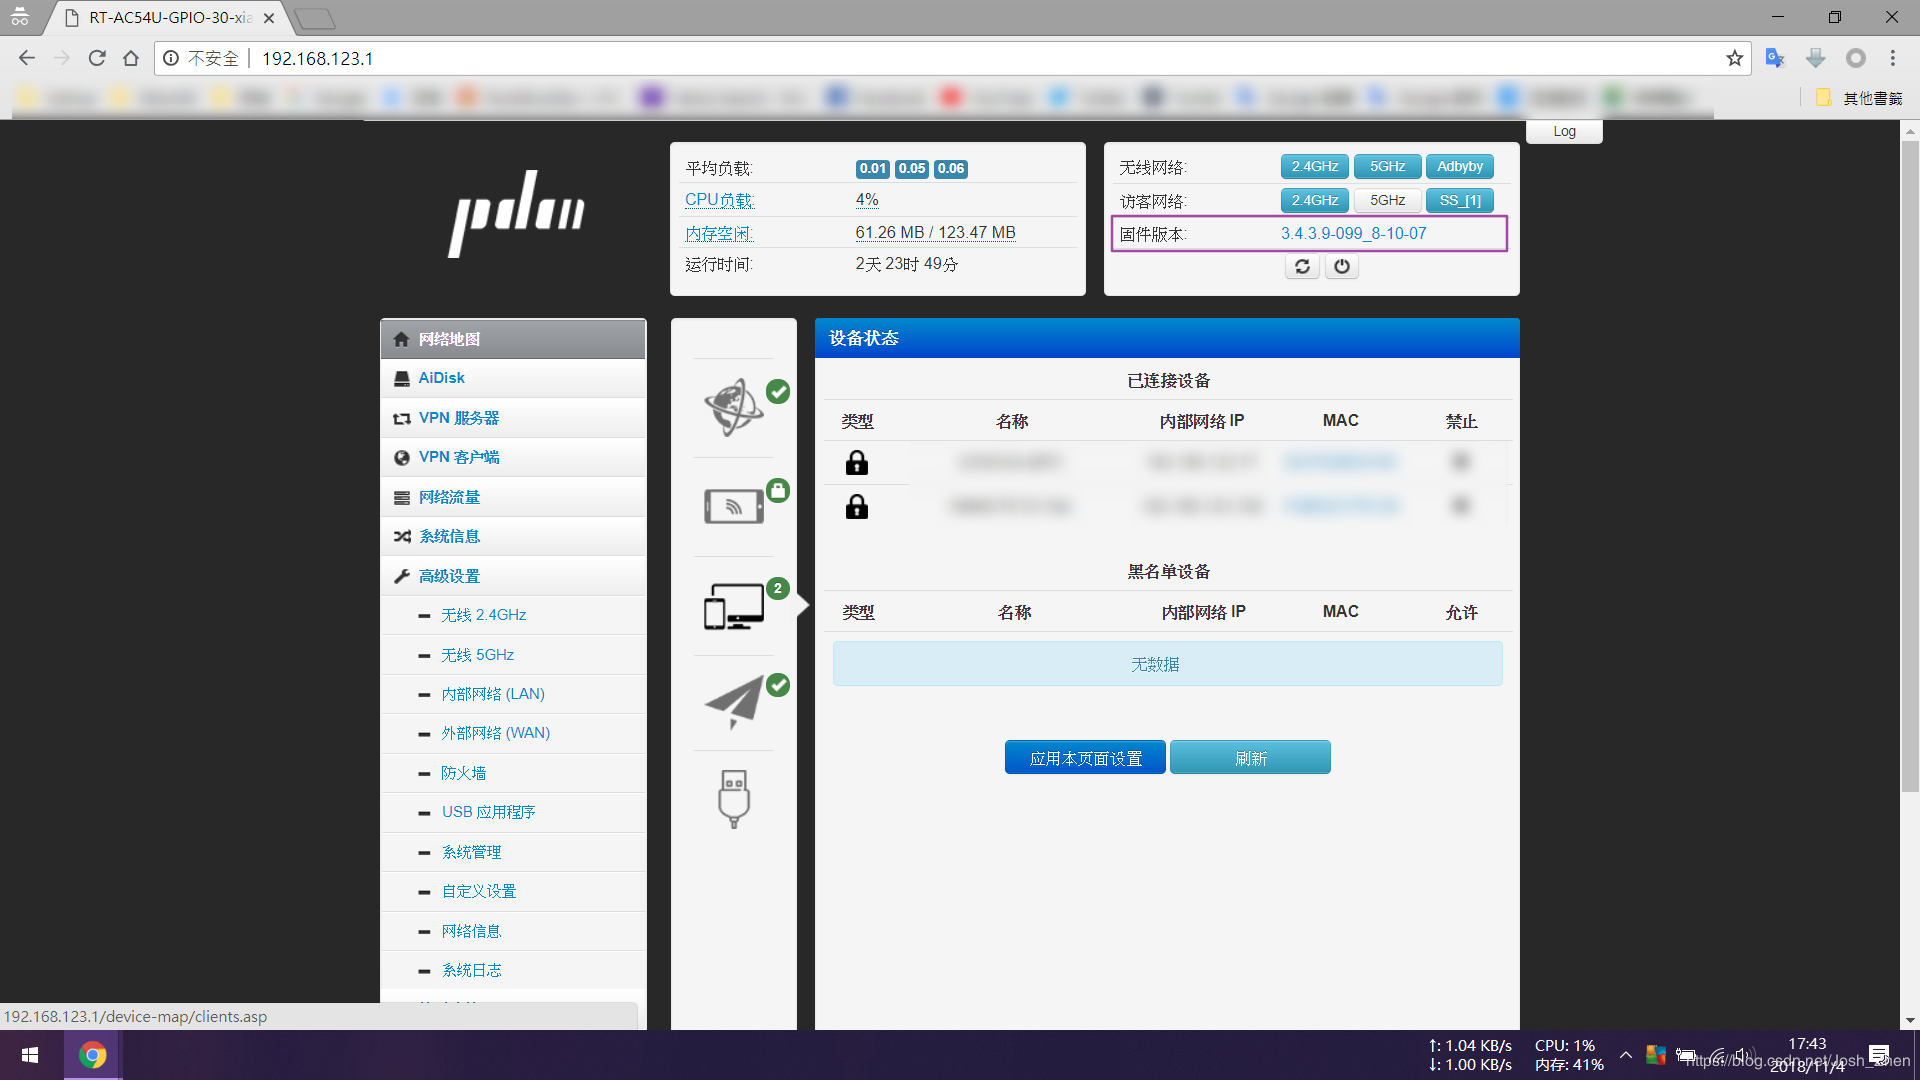Click the internet globe status icon
Screen dimensions: 1920x1080
click(735, 407)
